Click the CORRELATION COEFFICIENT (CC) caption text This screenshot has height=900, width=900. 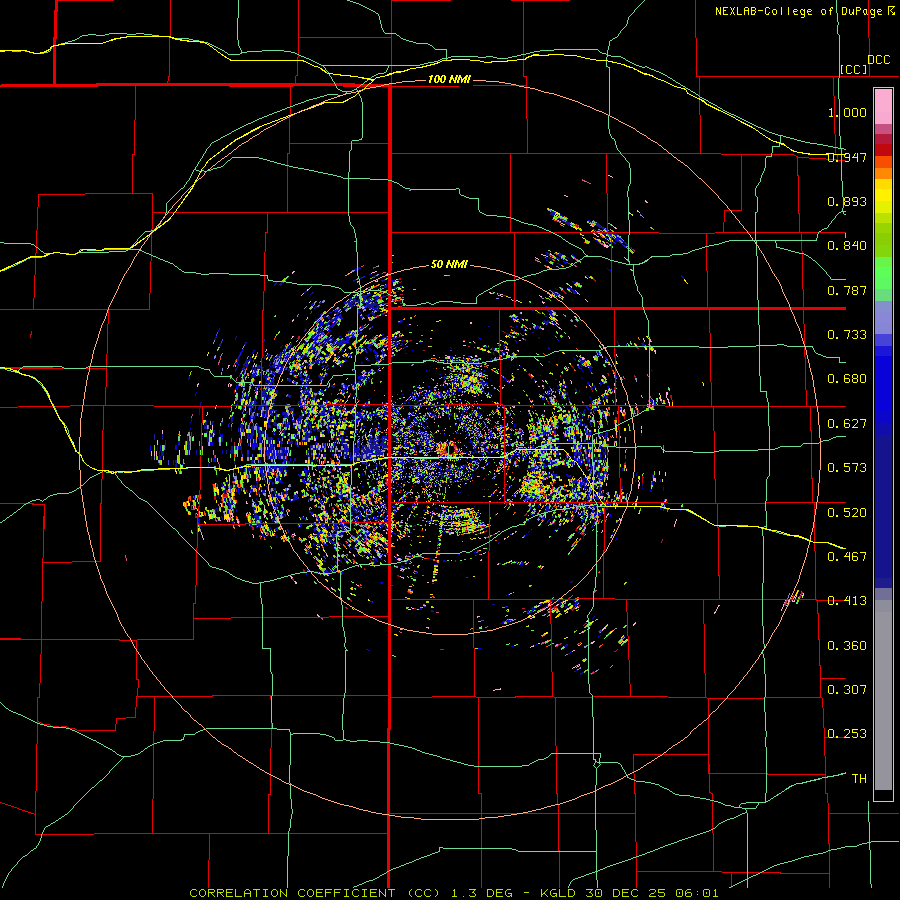[x=315, y=893]
